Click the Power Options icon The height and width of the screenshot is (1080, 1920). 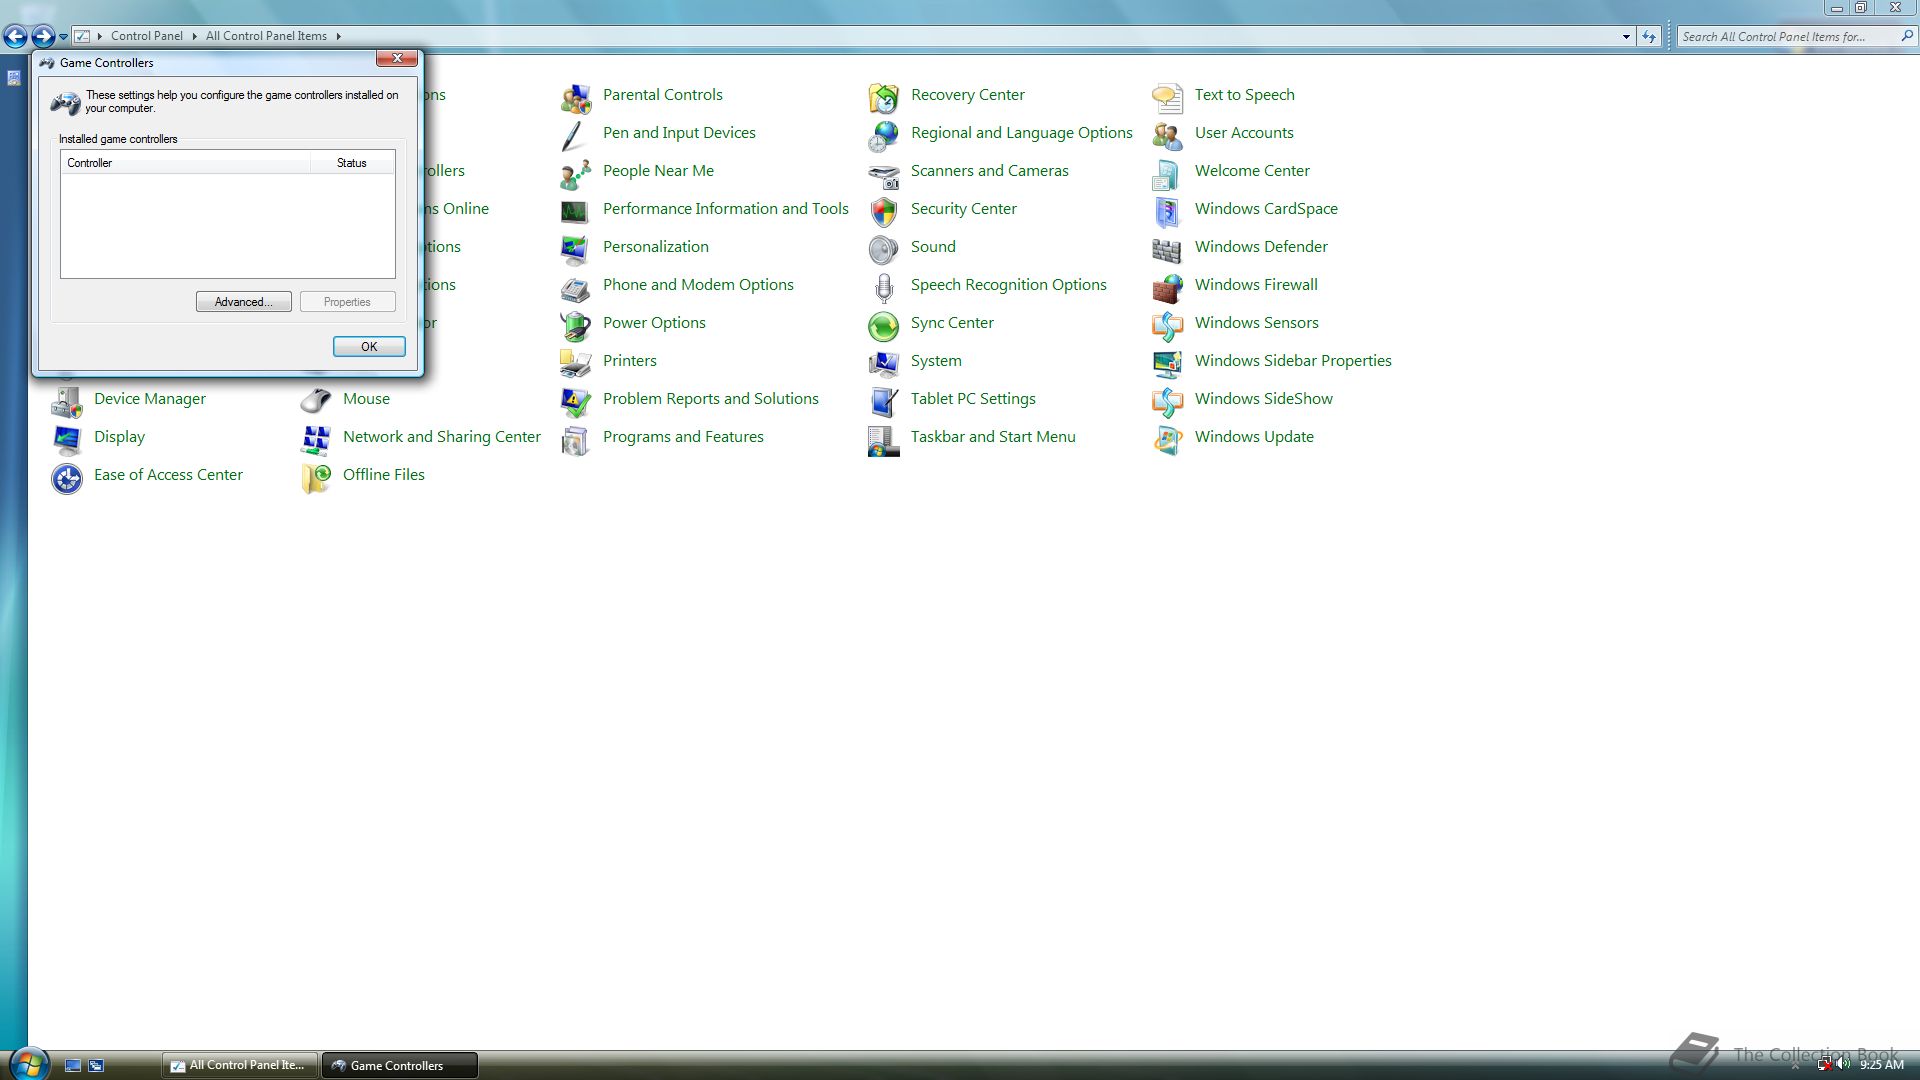pyautogui.click(x=575, y=325)
